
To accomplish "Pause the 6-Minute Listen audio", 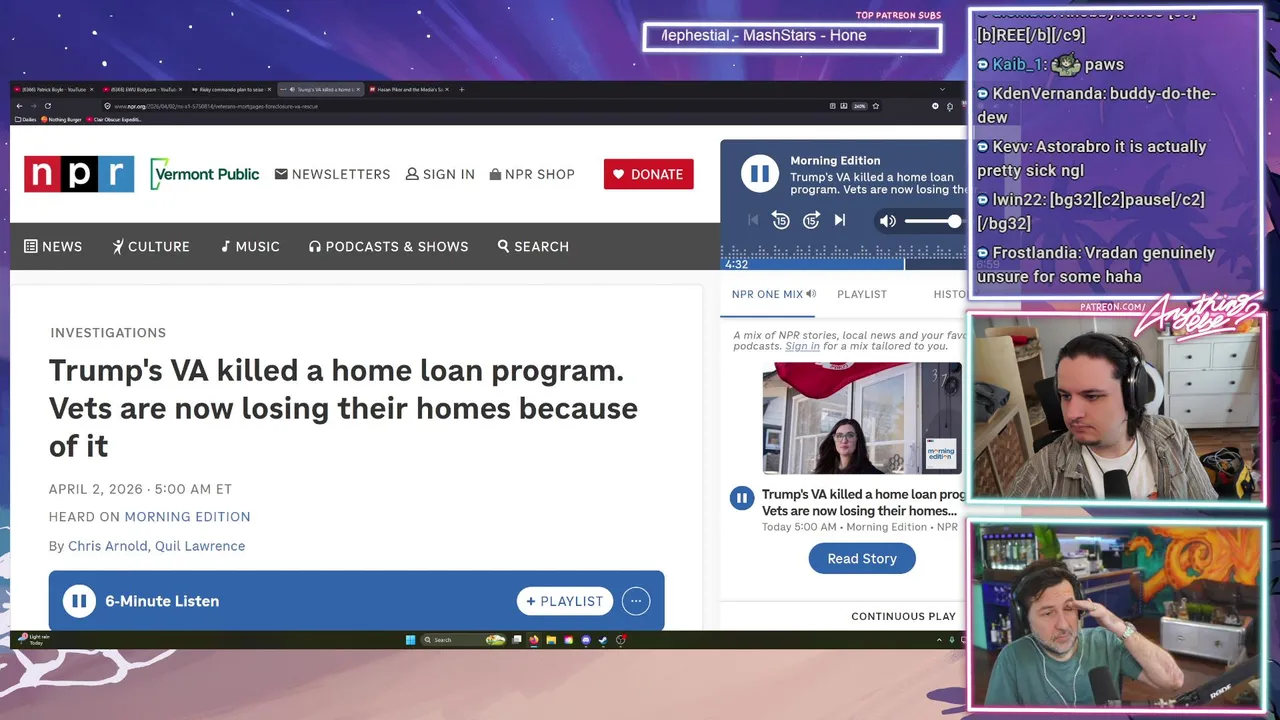I will (x=79, y=601).
